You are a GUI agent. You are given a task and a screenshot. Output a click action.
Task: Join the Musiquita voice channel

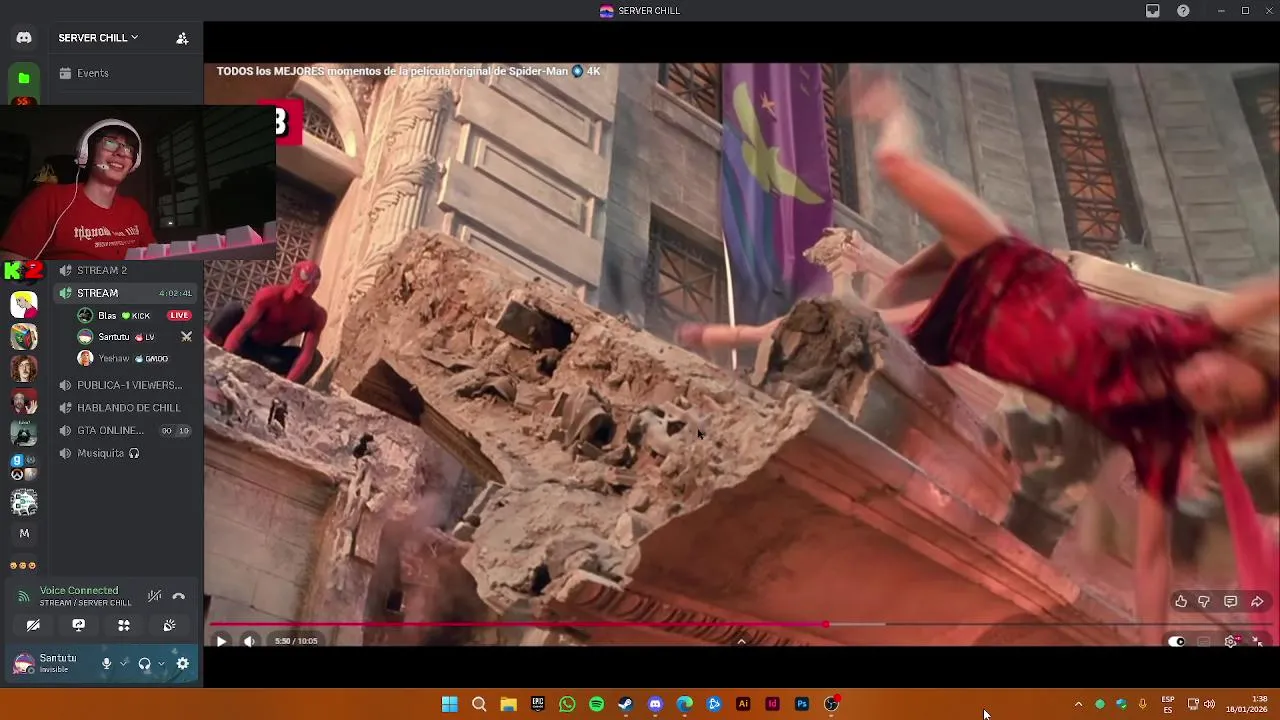point(125,453)
